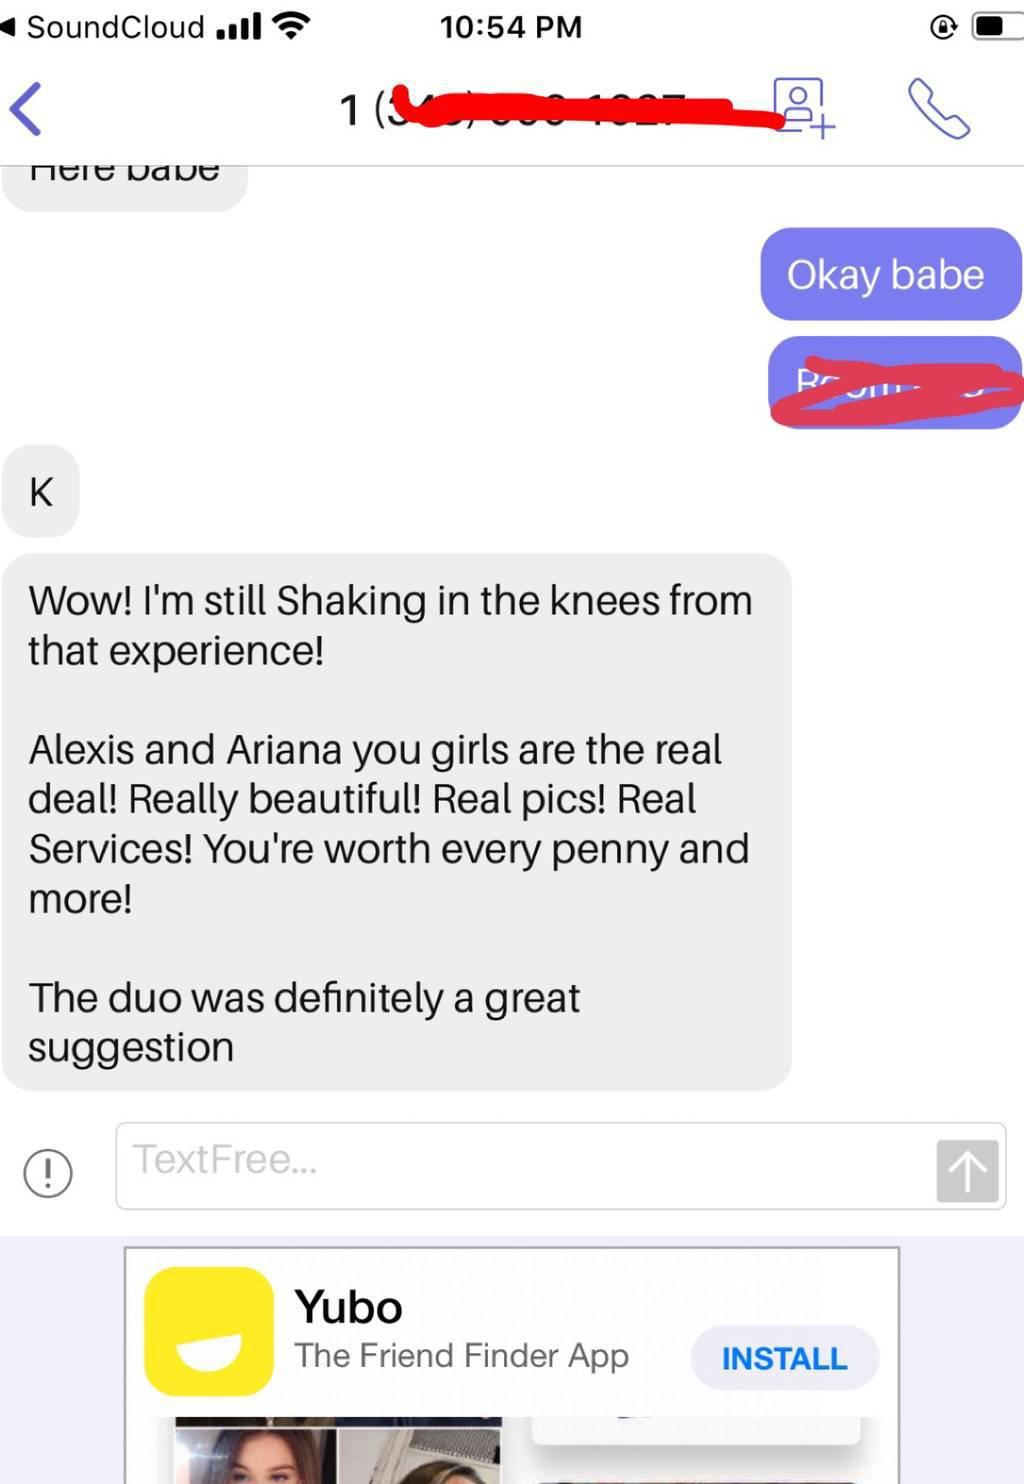Click the send arrow button

click(967, 1170)
